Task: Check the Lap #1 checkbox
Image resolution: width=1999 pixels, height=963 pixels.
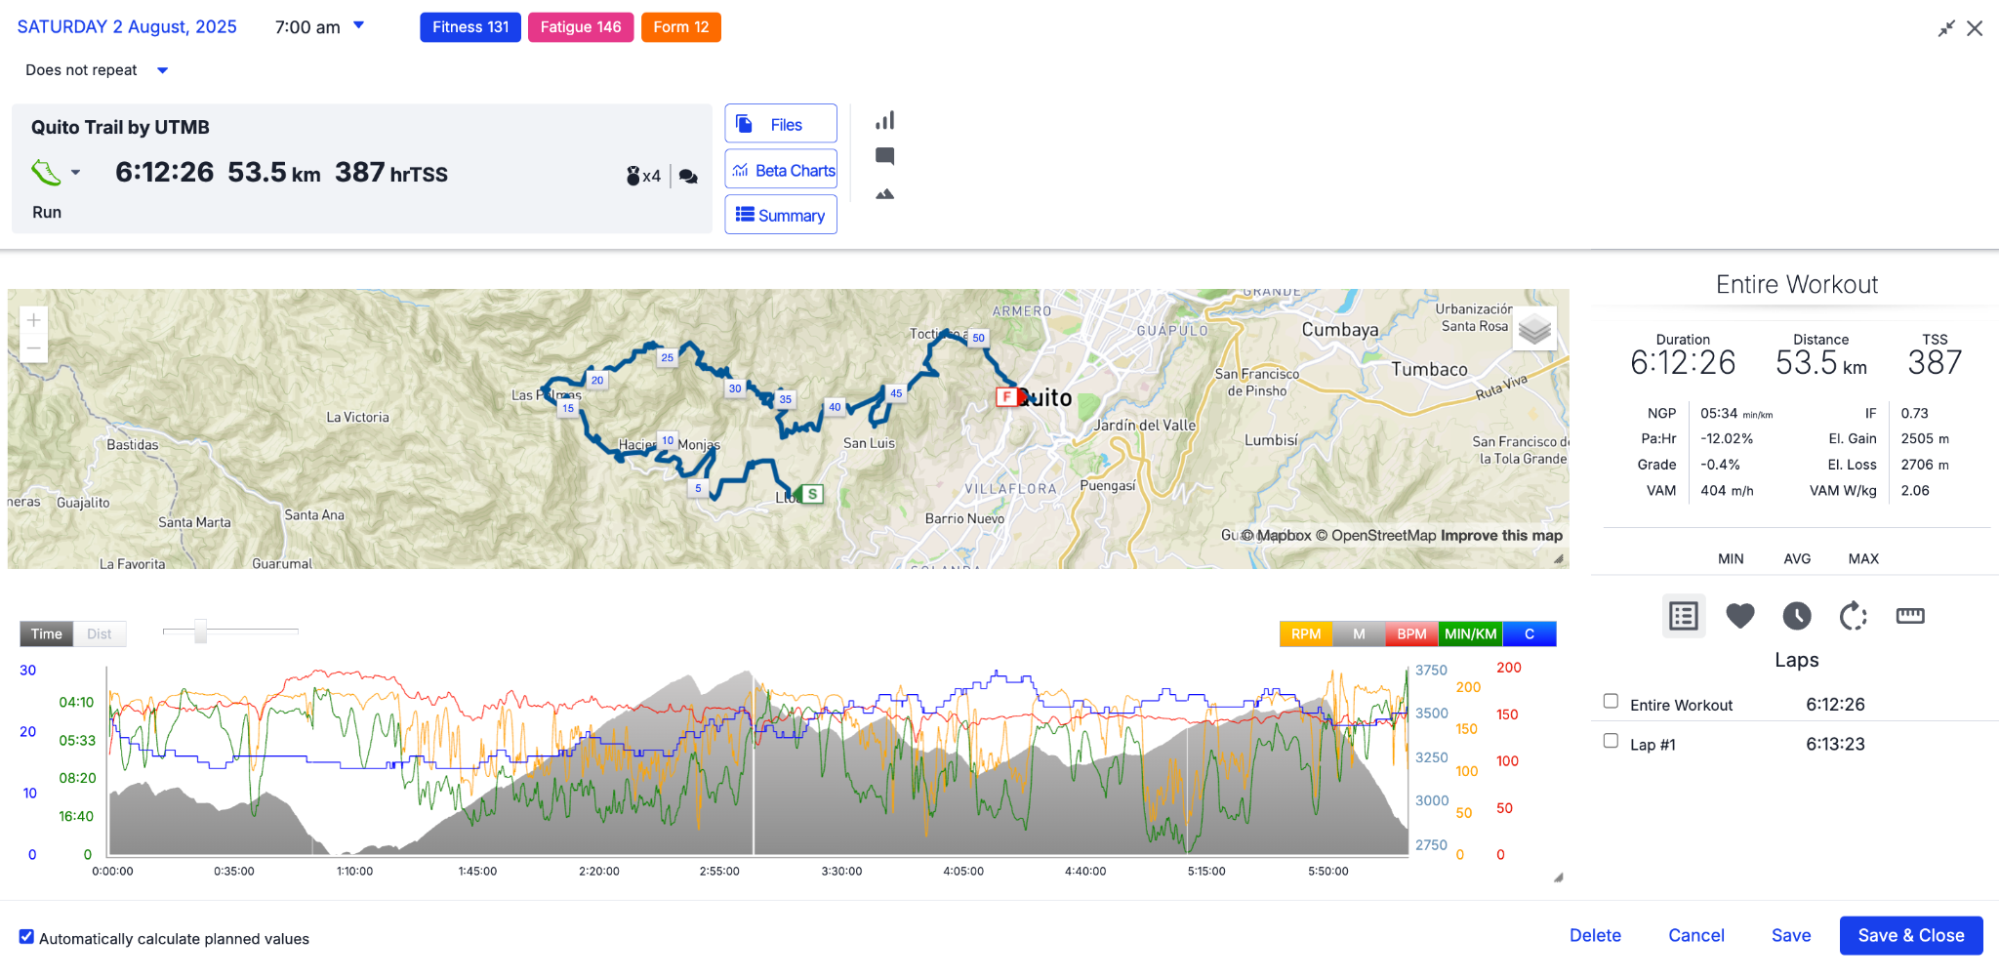Action: (1610, 741)
